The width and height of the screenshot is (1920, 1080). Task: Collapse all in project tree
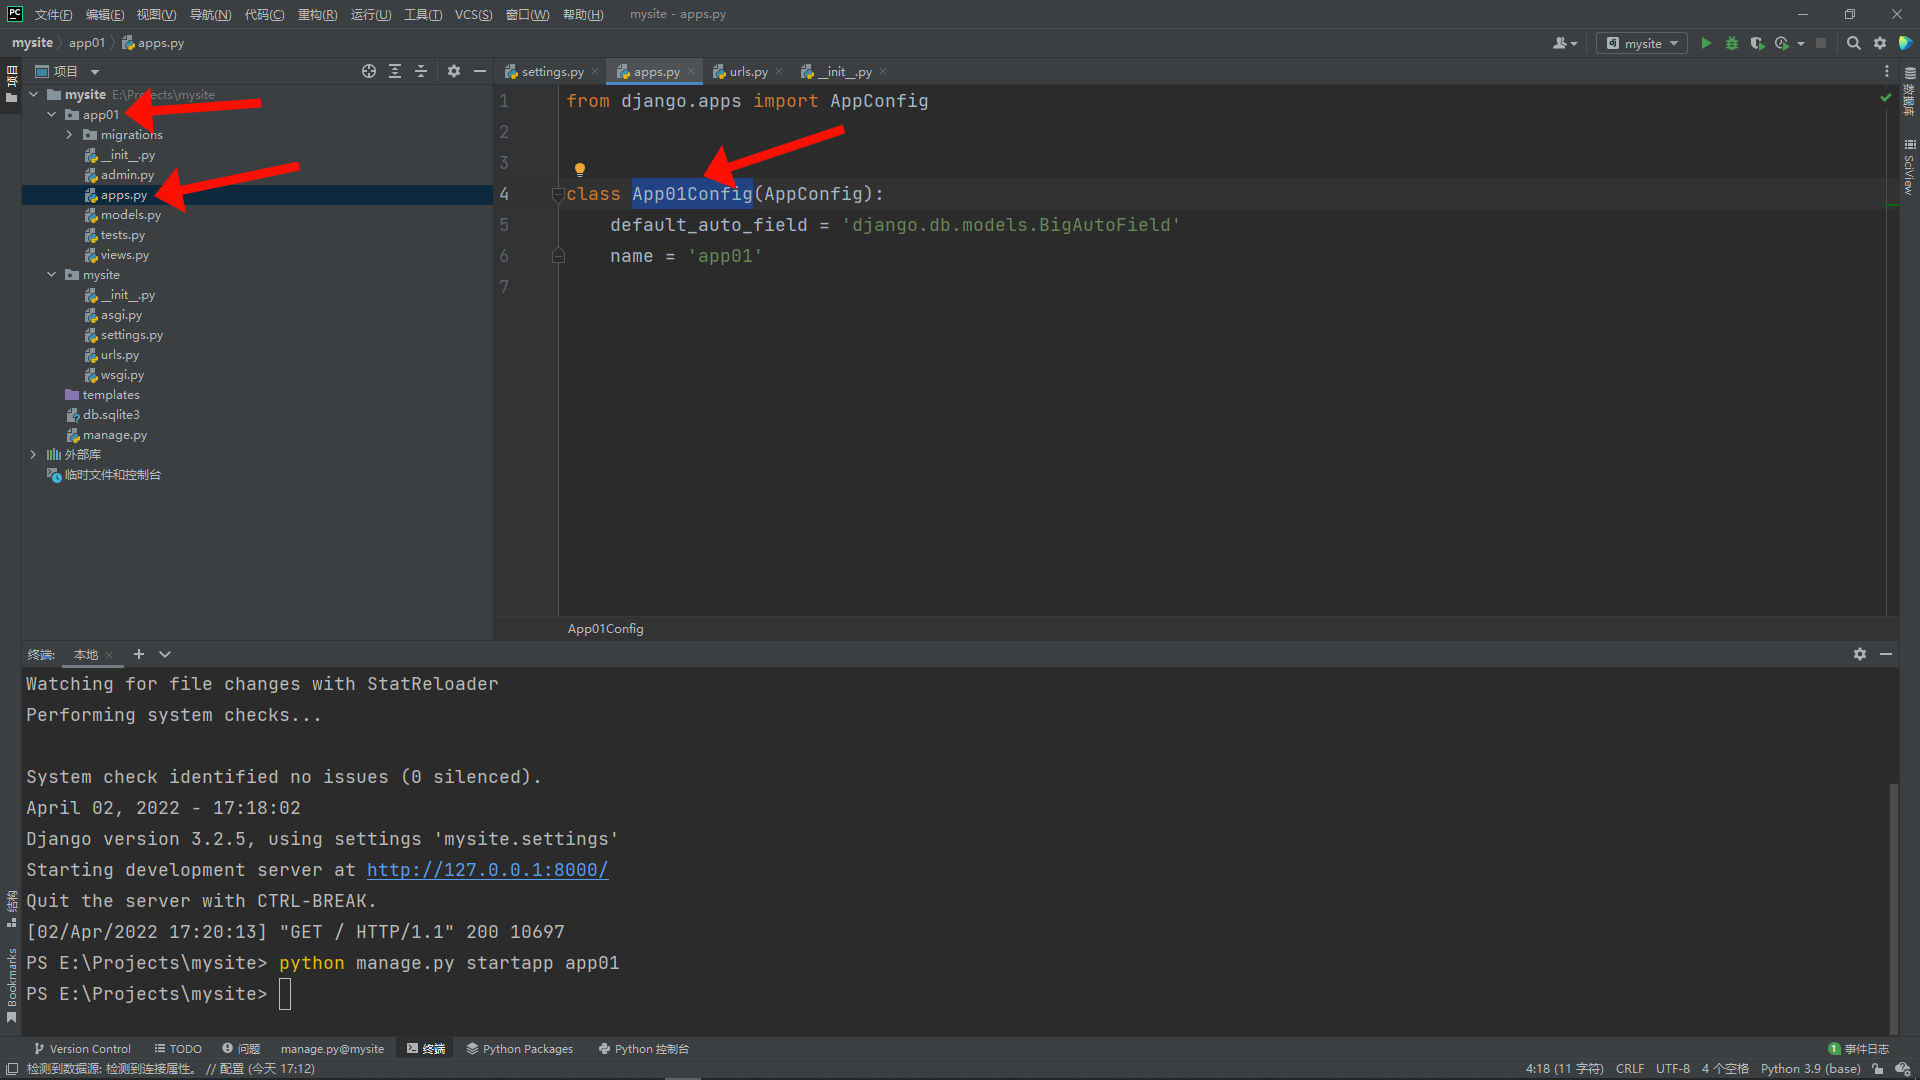point(421,71)
